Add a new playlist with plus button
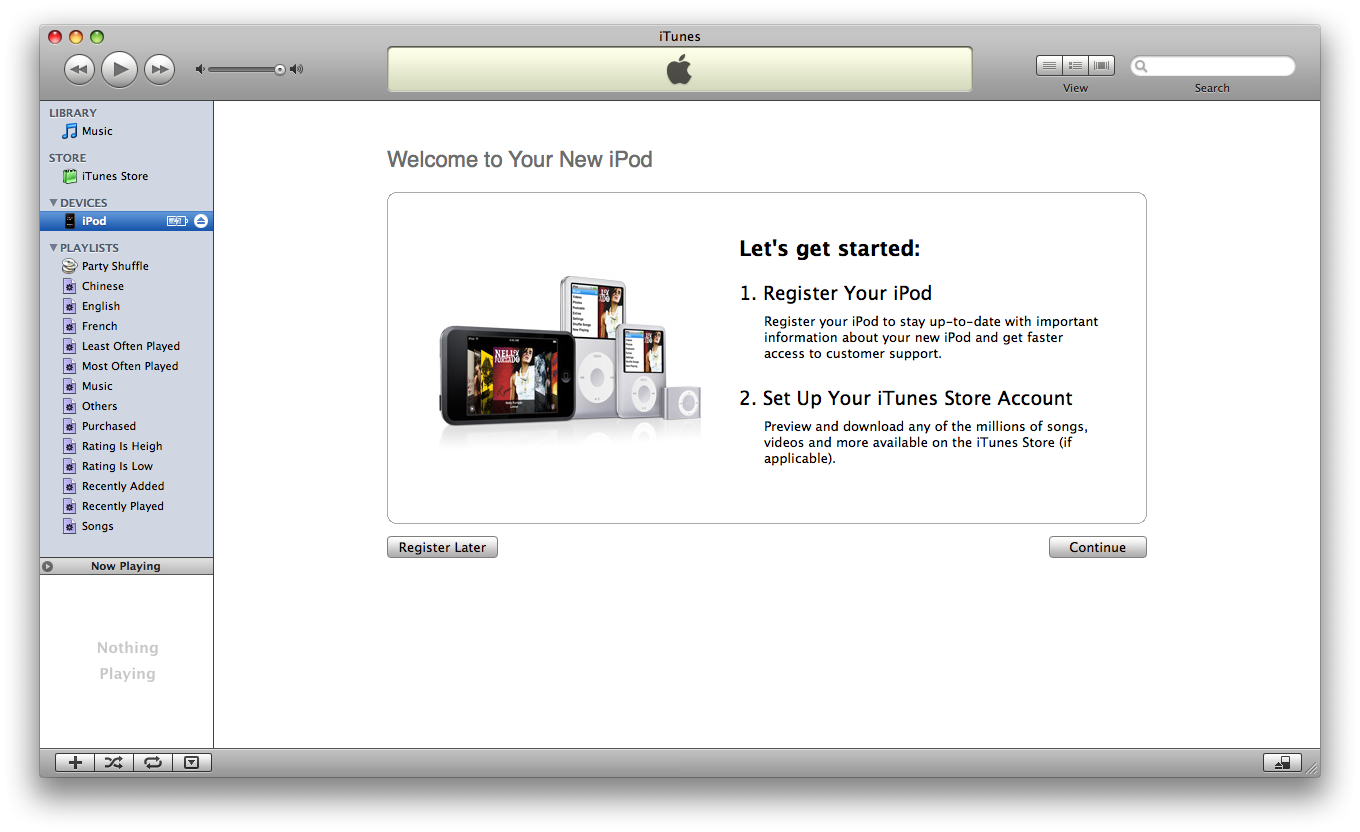Image resolution: width=1360 pixels, height=832 pixels. 75,762
